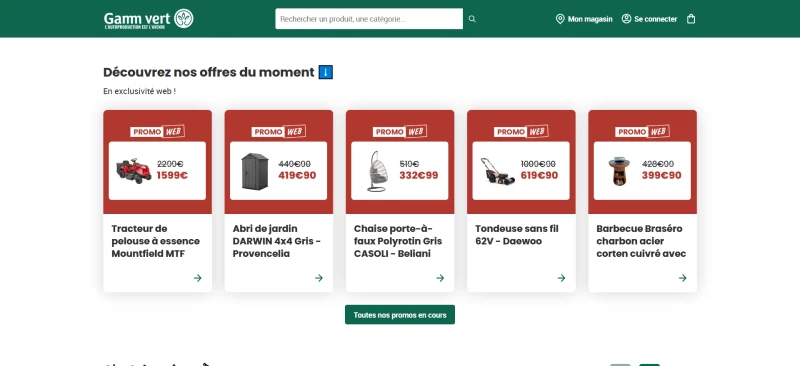800x366 pixels.
Task: Click the lawn mower product image
Action: pyautogui.click(x=497, y=171)
